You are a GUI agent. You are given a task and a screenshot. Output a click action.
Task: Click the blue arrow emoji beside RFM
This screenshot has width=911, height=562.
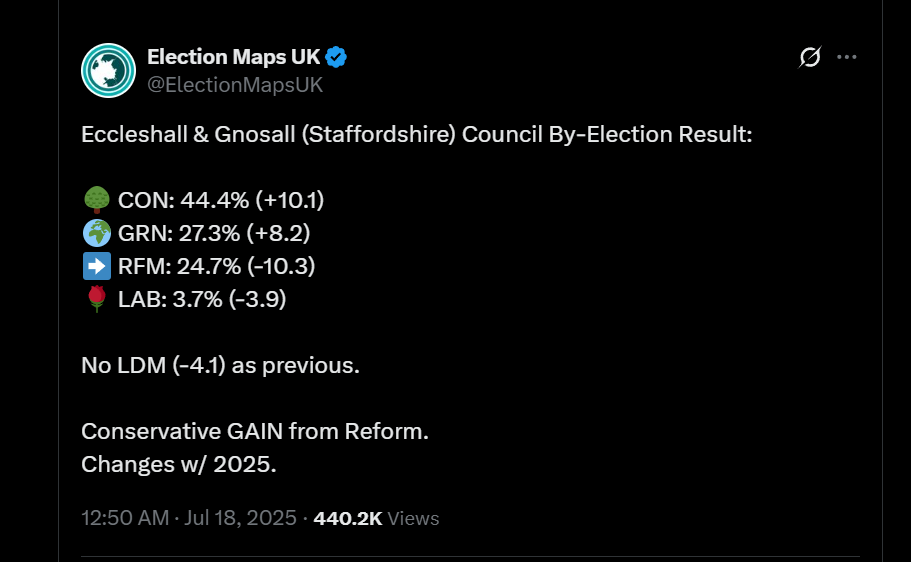96,266
